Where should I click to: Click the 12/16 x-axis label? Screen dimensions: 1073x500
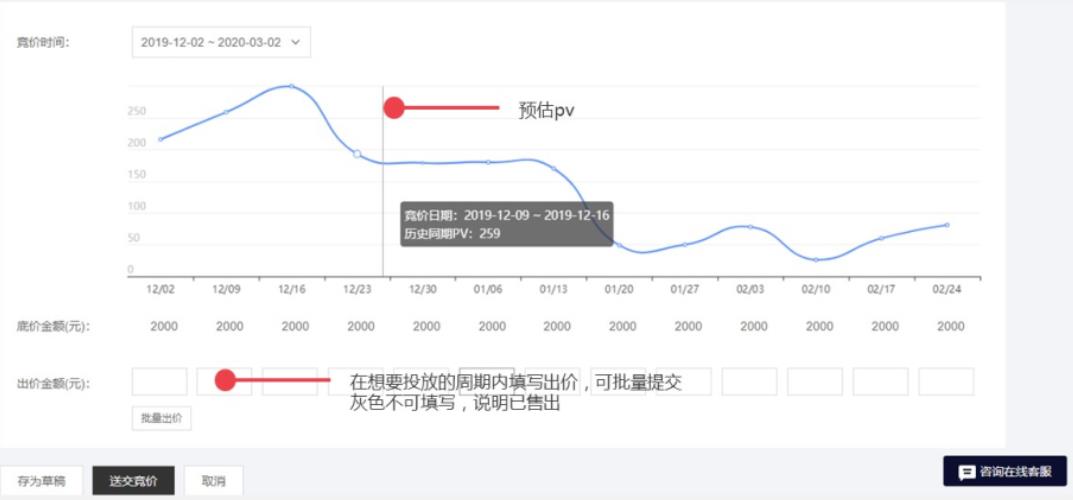click(x=292, y=290)
